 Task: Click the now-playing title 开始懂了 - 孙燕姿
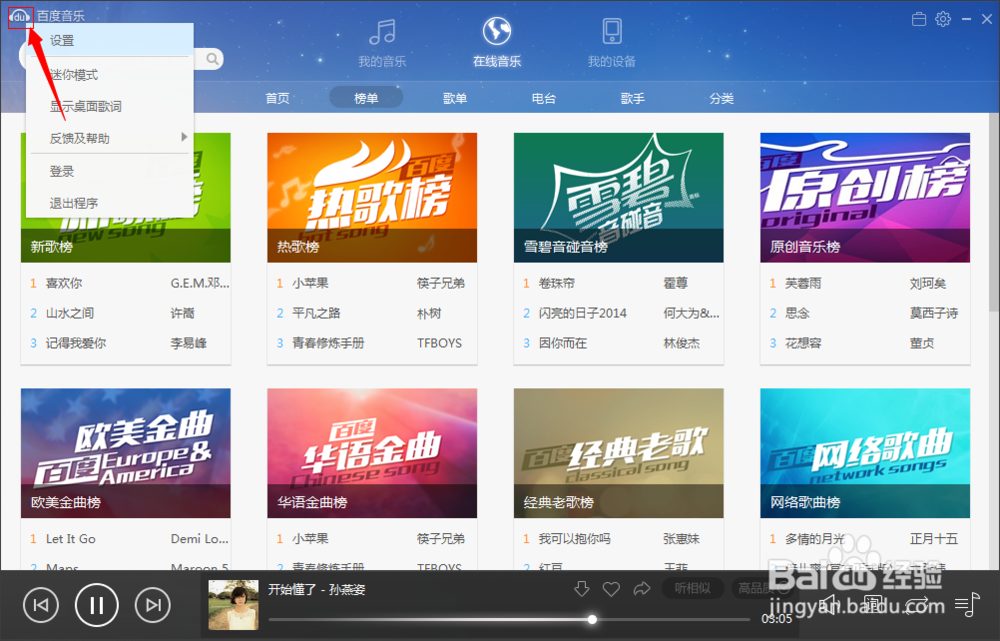tap(316, 589)
